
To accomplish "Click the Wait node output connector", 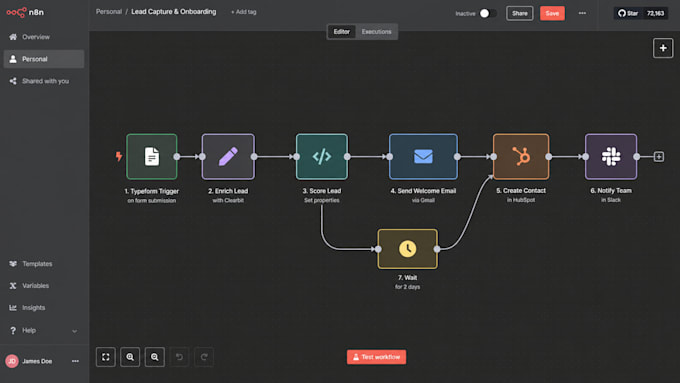I will coord(437,249).
